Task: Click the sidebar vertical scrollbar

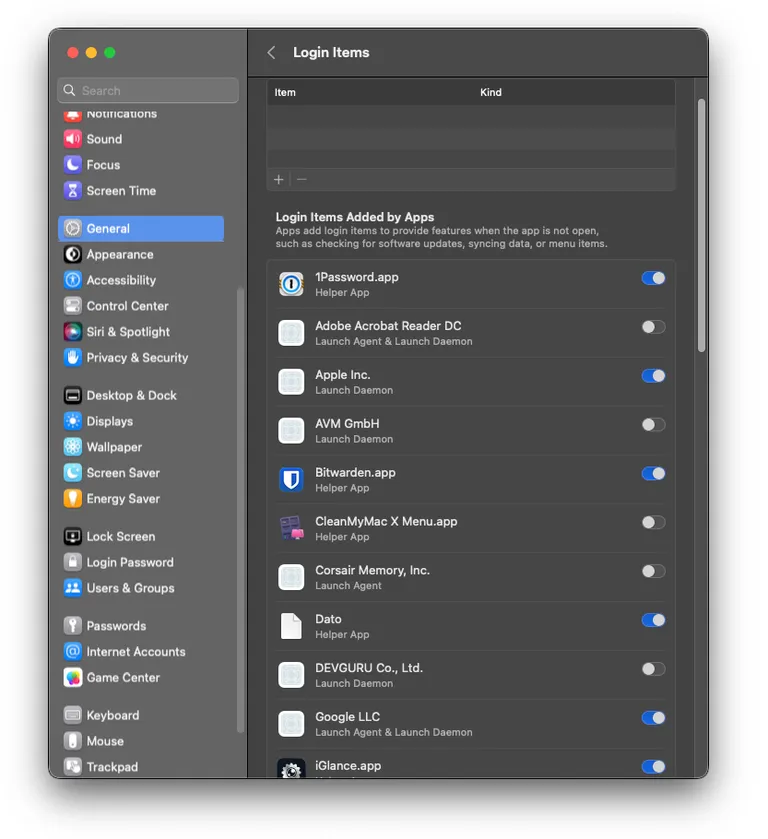Action: pos(240,510)
